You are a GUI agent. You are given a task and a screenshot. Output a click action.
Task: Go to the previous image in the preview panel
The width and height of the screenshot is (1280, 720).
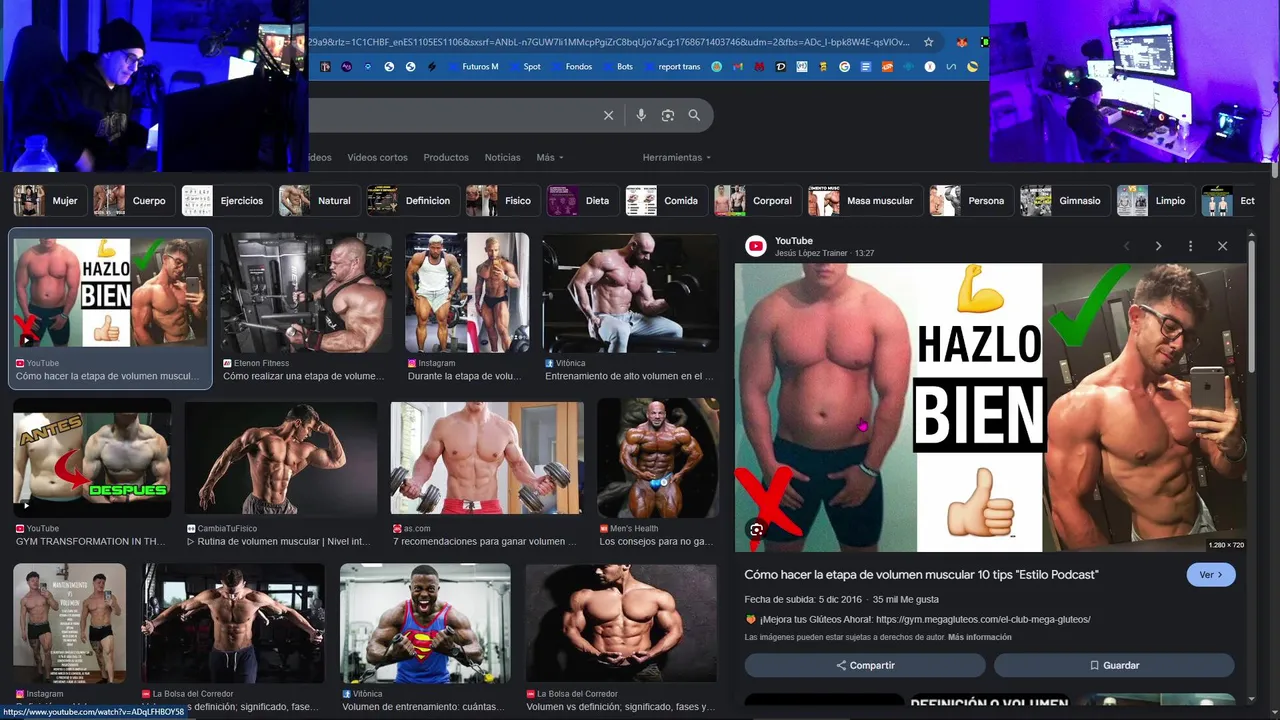coord(1126,246)
